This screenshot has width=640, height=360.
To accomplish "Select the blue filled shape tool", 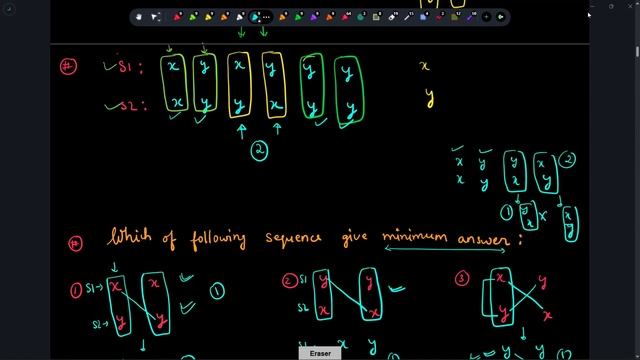I will [423, 17].
